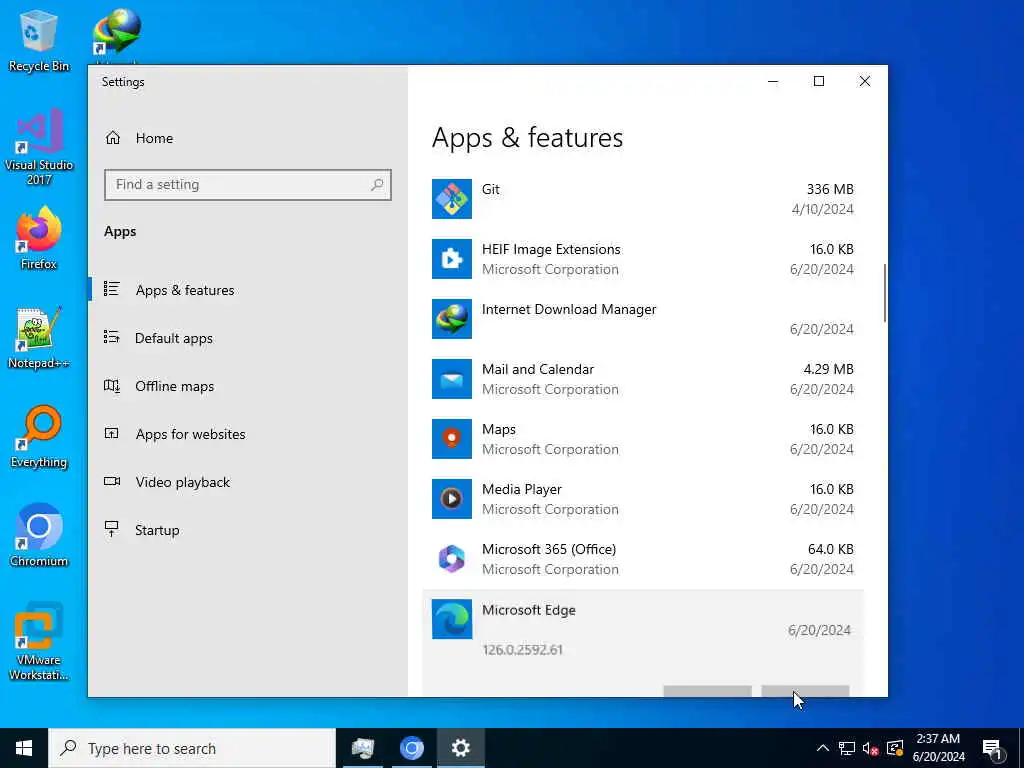The width and height of the screenshot is (1024, 768).
Task: Click the 4/10/2024 install date
Action: click(822, 209)
